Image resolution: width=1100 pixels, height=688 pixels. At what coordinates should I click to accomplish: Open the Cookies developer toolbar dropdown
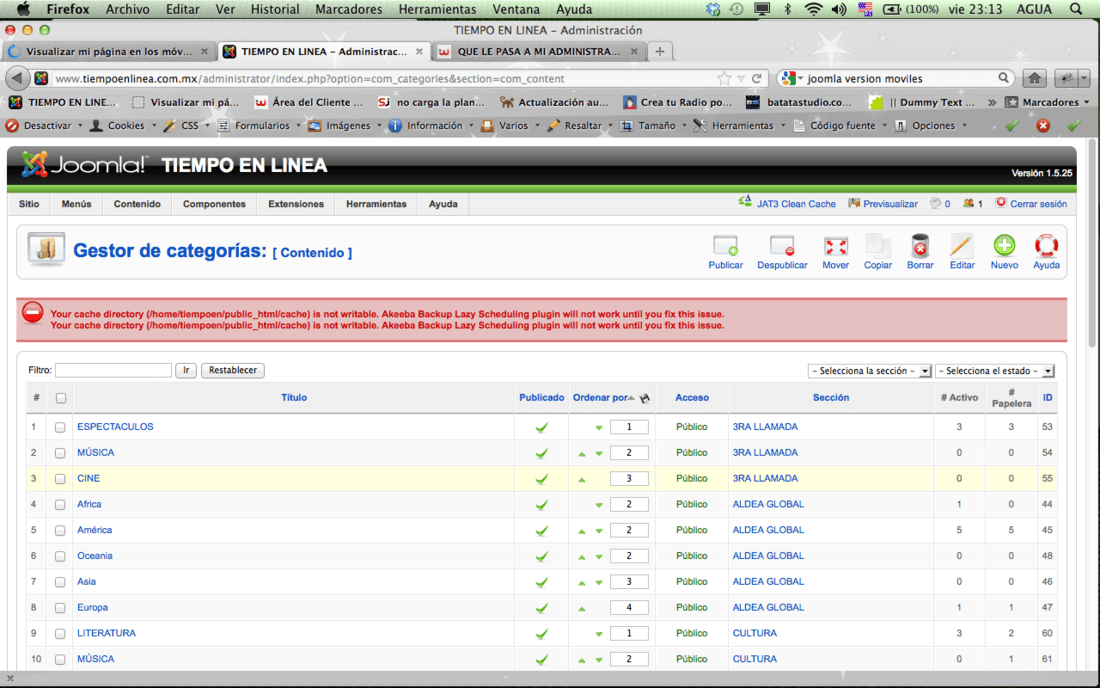point(121,126)
